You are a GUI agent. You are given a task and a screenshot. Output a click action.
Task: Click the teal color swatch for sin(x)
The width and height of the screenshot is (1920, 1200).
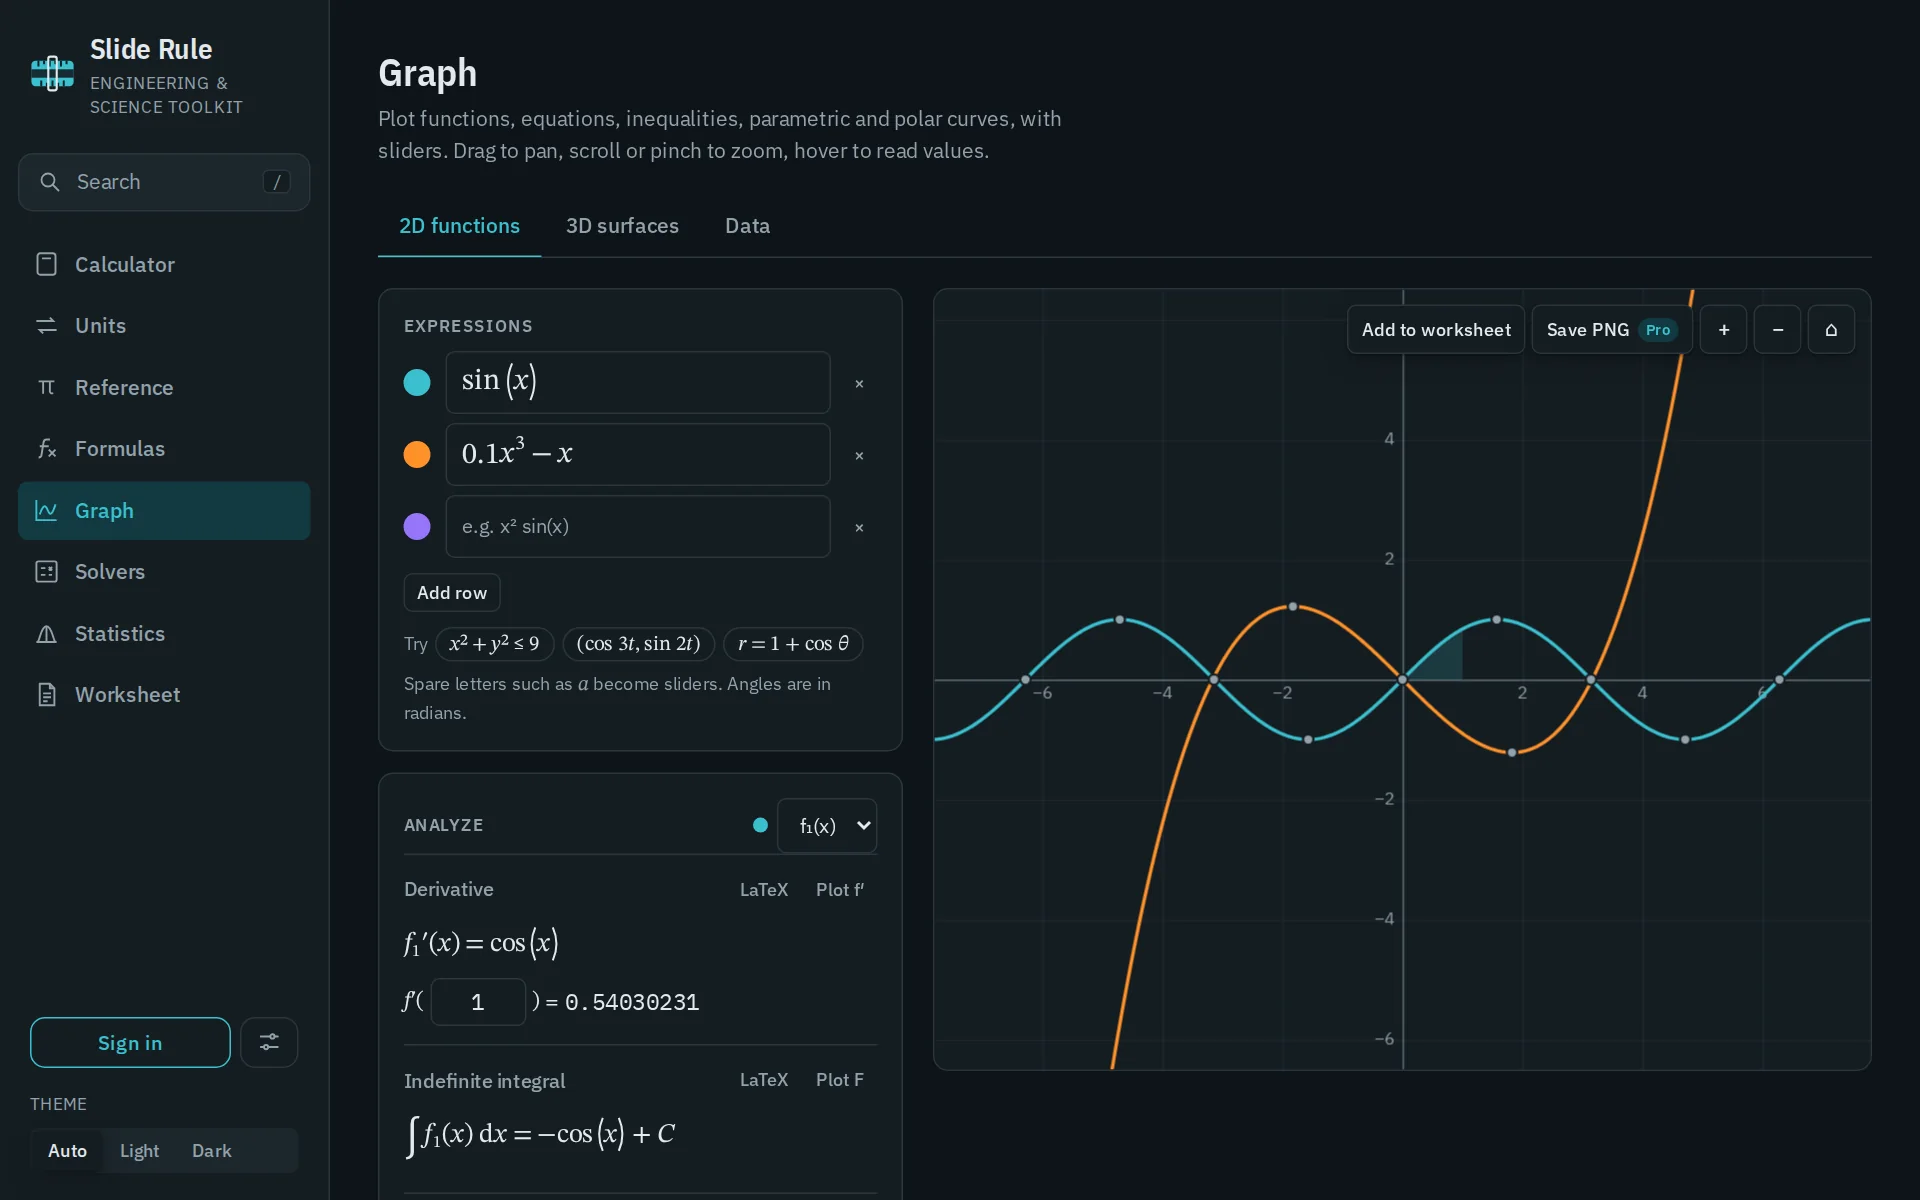pyautogui.click(x=417, y=383)
